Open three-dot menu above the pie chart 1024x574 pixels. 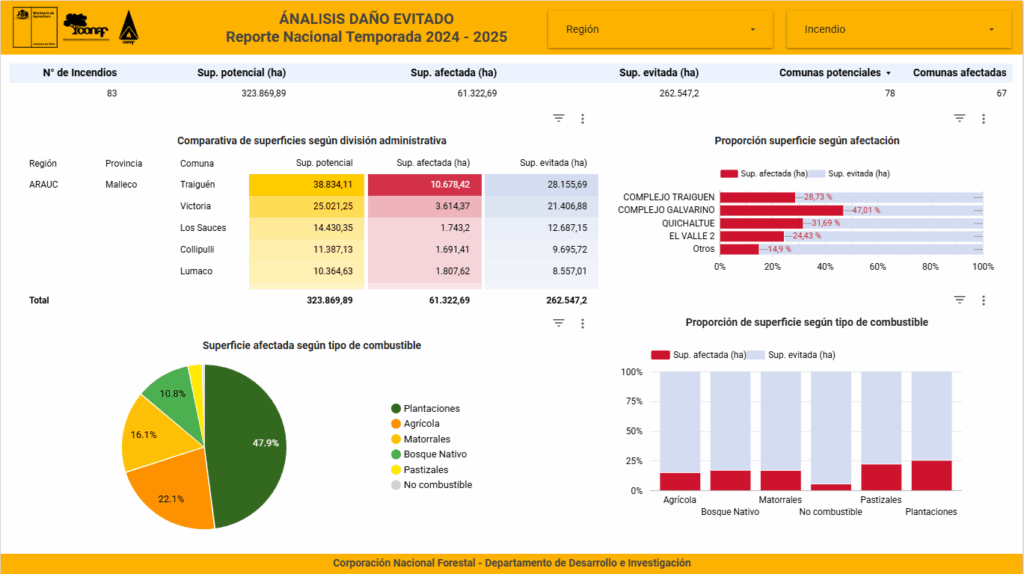(582, 323)
